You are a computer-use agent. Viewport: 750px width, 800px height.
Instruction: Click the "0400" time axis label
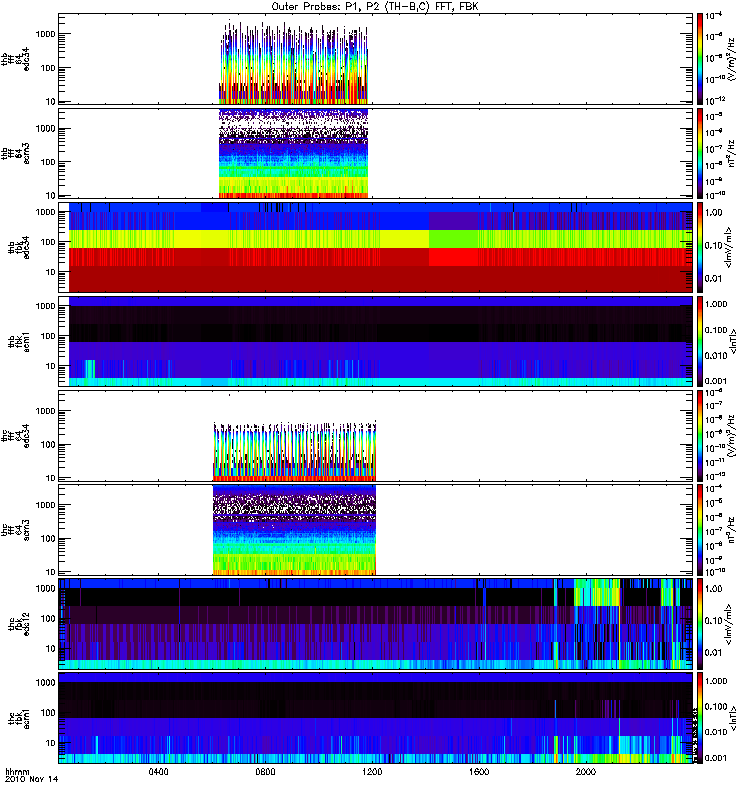click(x=158, y=772)
